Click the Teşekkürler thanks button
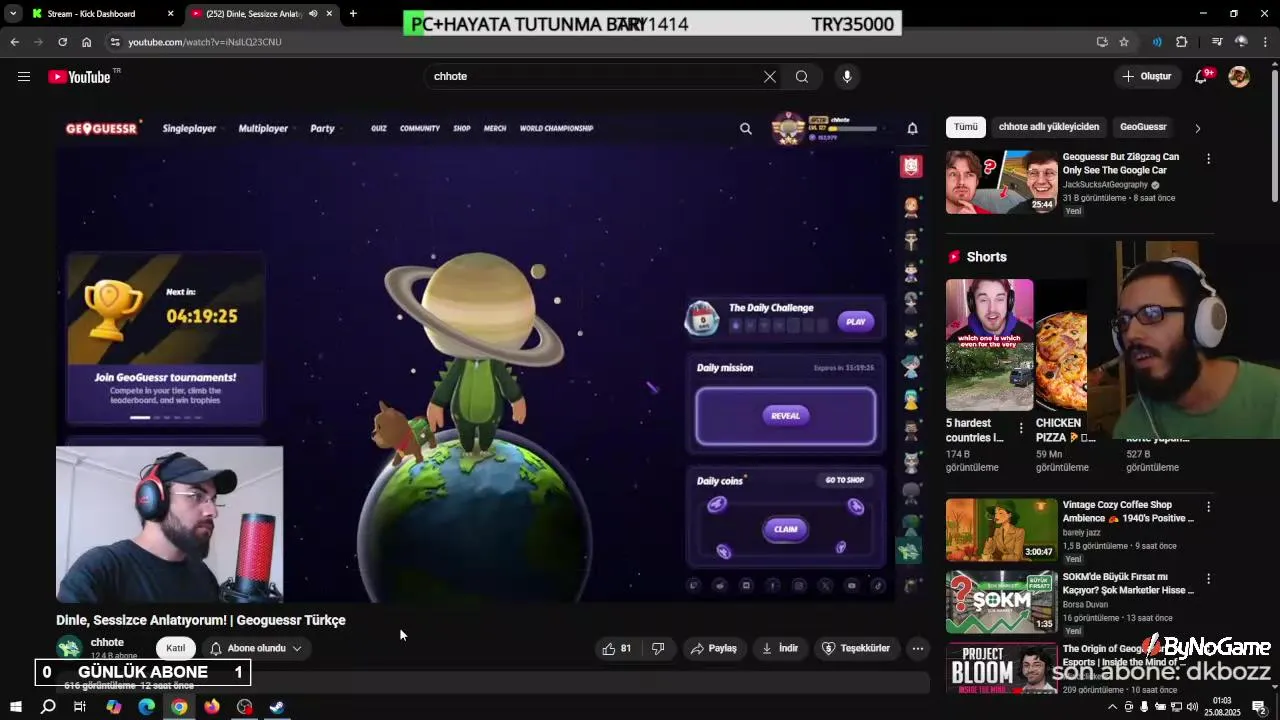 tap(856, 648)
